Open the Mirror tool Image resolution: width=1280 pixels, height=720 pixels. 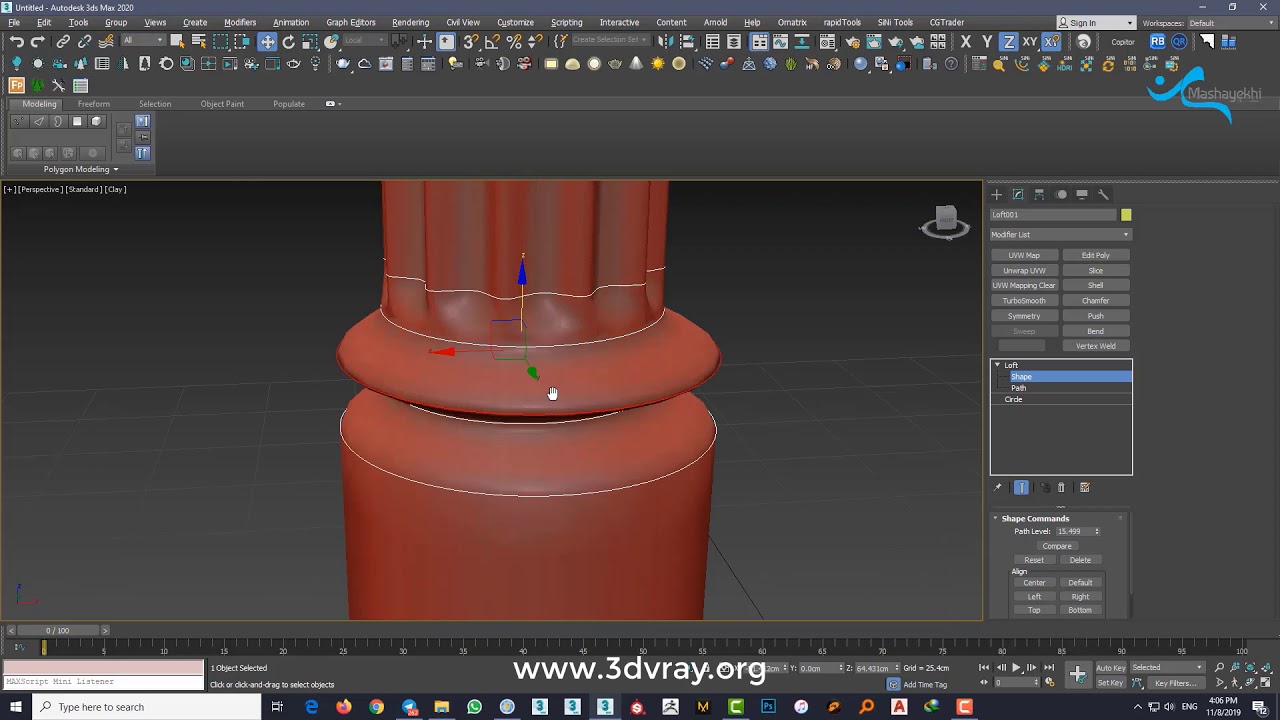666,41
